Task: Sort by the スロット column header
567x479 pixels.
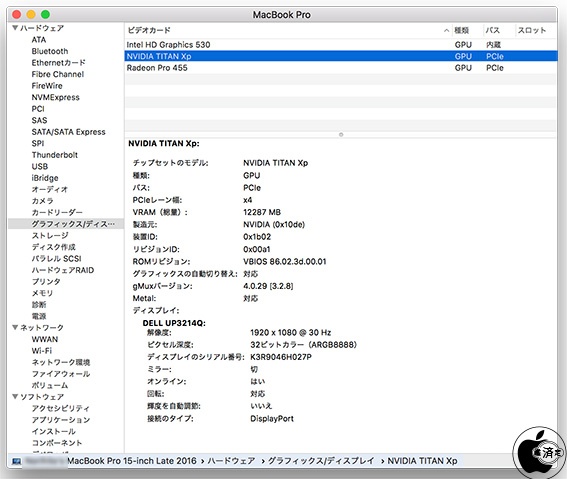Action: pos(532,30)
